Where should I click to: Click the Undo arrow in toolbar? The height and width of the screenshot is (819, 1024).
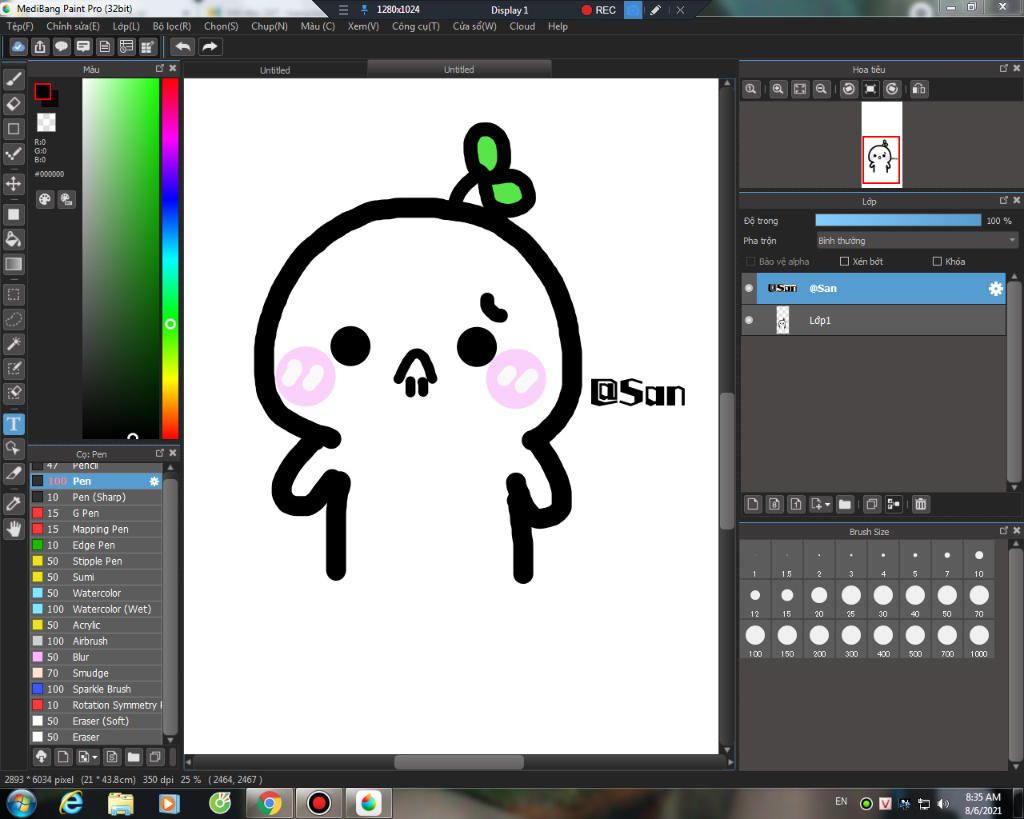click(183, 47)
